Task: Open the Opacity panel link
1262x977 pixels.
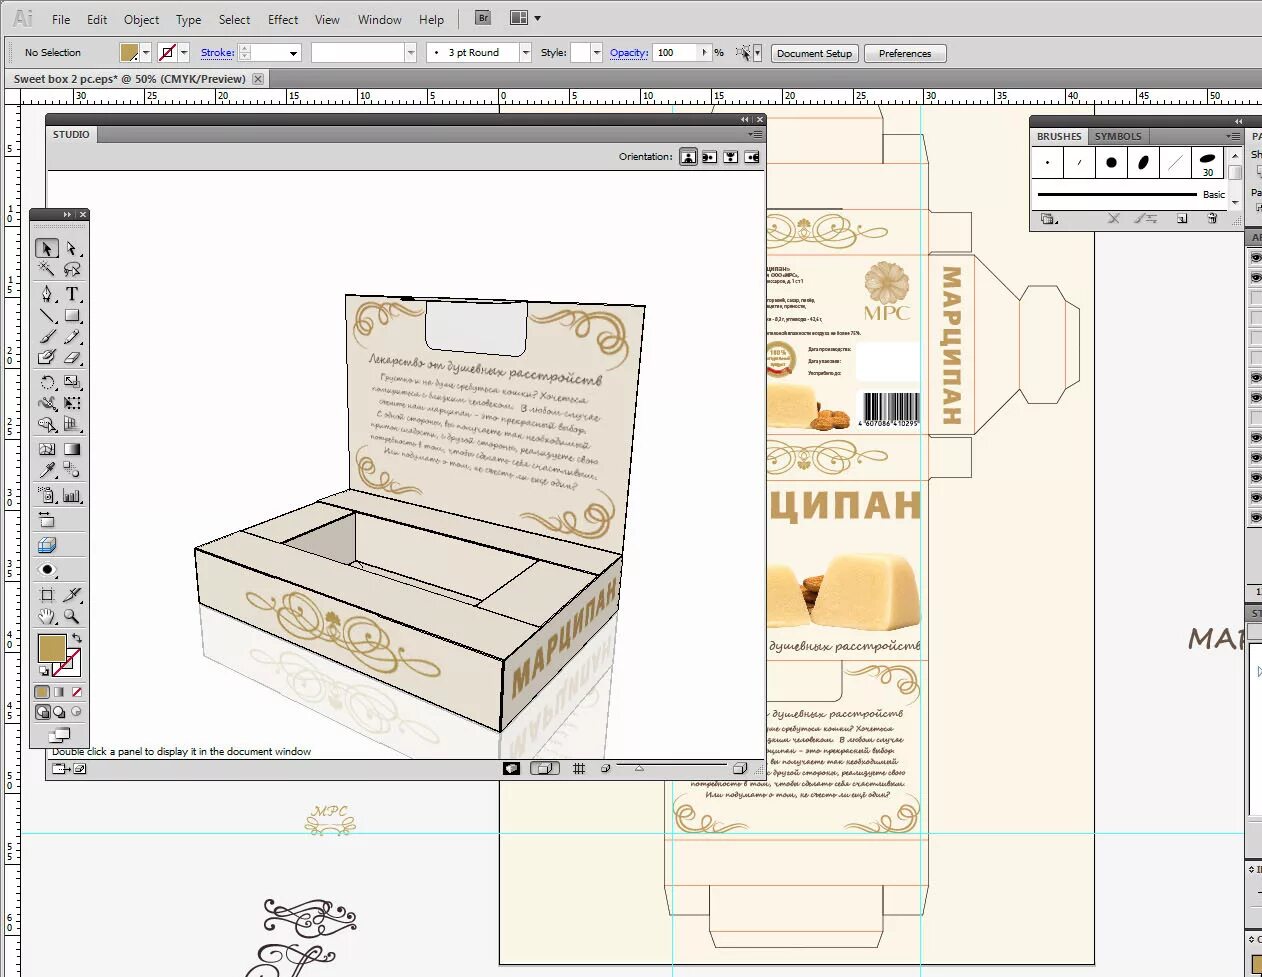Action: coord(629,53)
